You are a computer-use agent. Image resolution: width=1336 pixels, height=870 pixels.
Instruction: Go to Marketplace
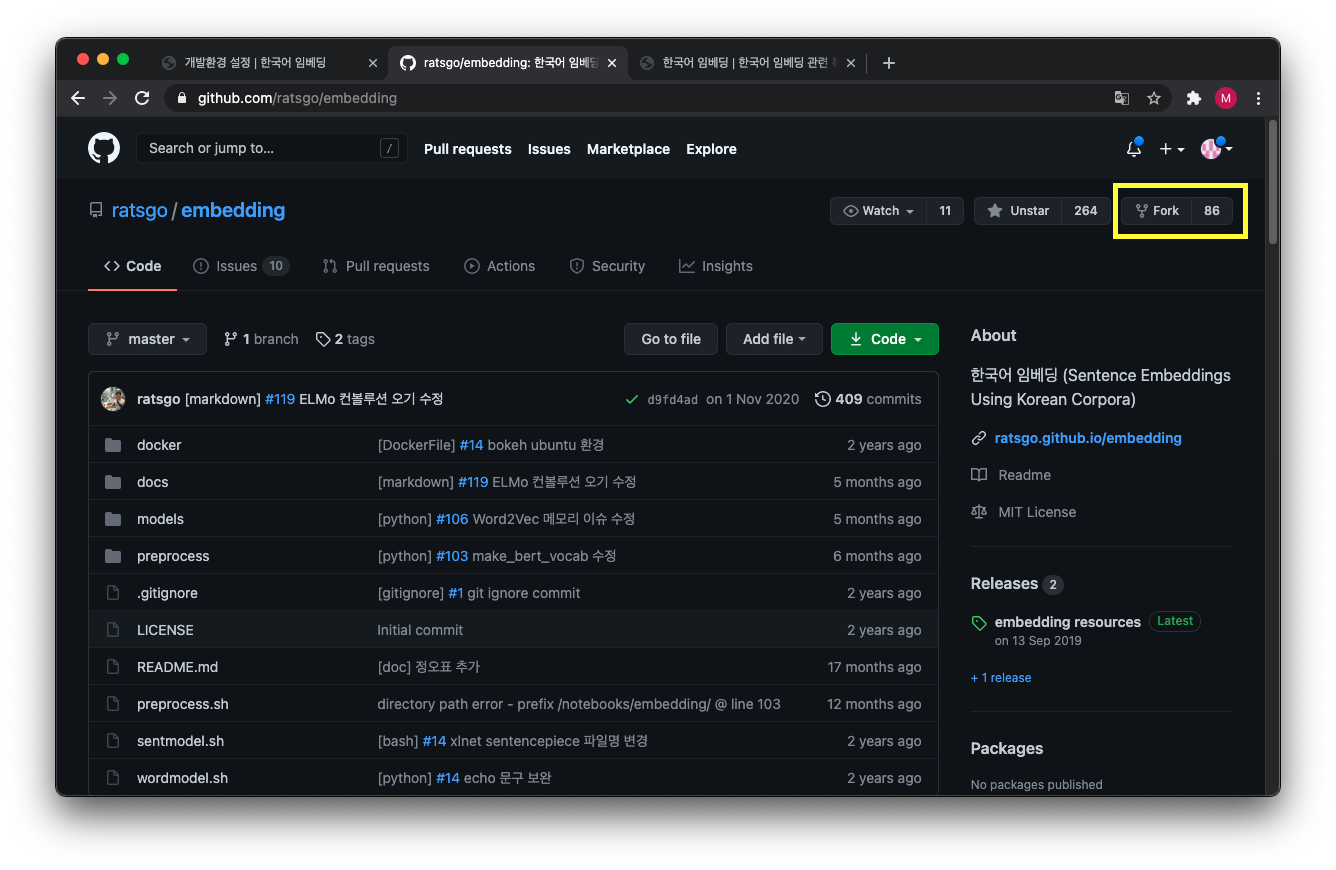point(628,149)
